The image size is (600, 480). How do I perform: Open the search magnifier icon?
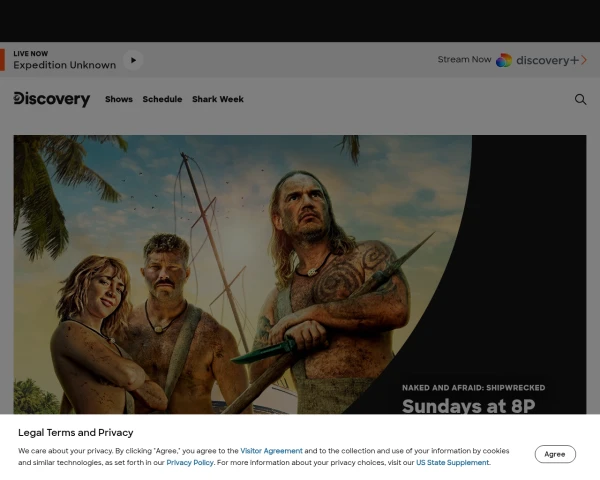point(580,100)
